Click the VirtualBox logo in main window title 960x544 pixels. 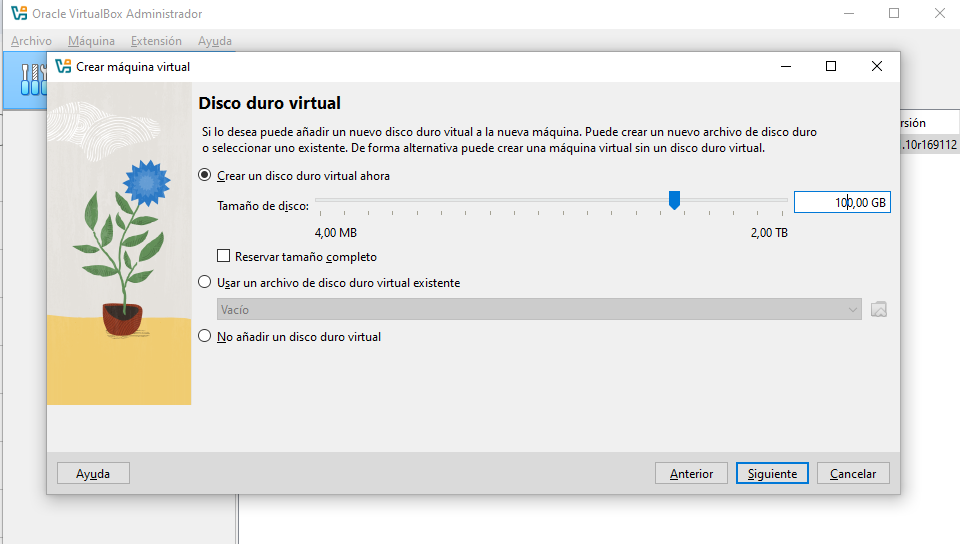point(19,13)
